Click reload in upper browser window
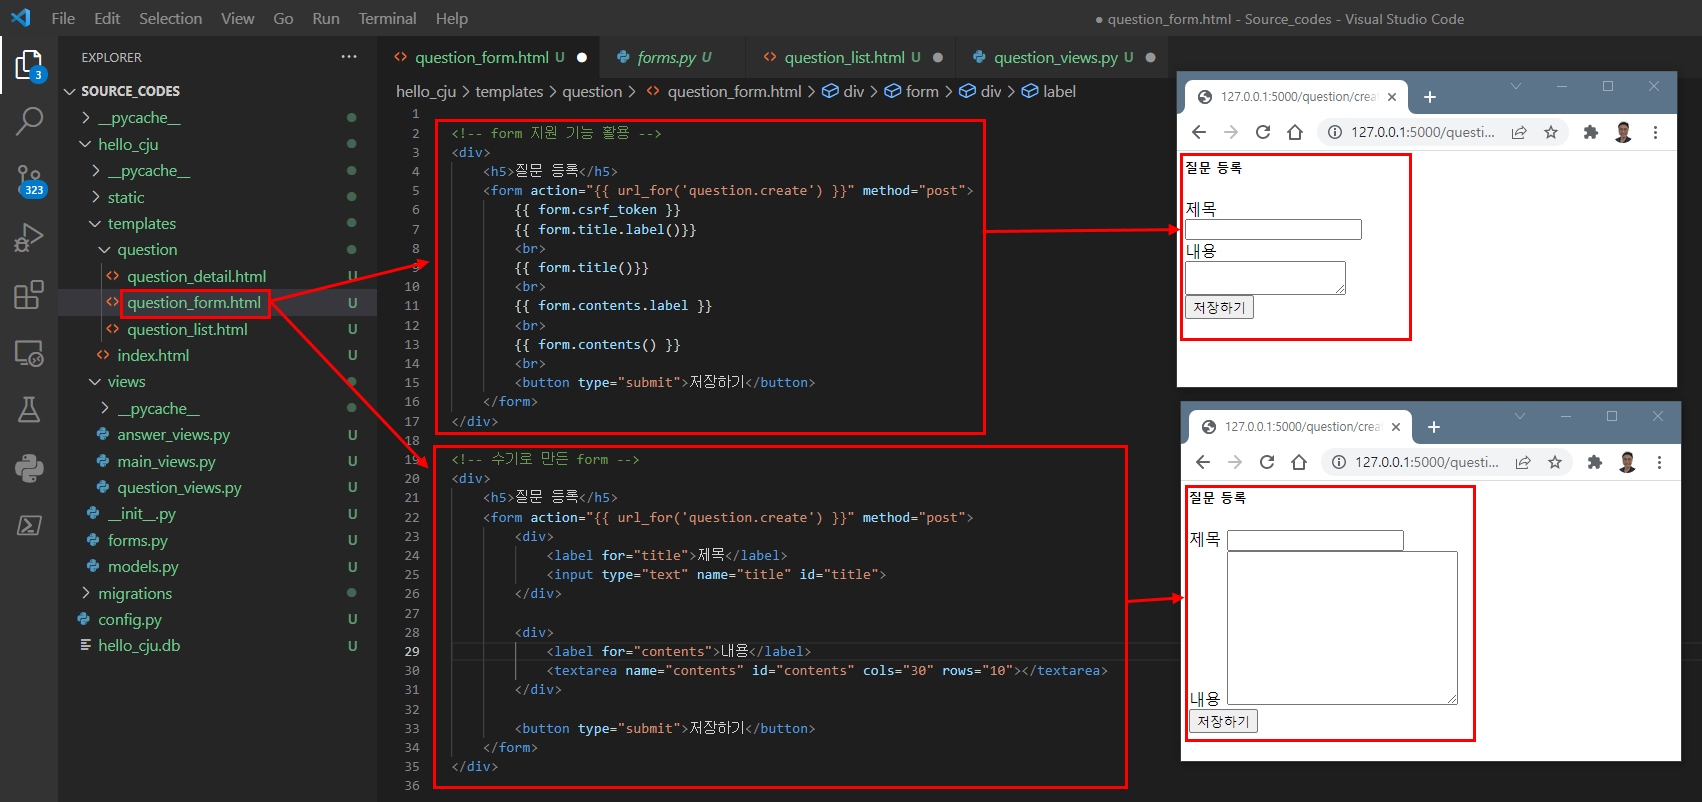 1263,132
